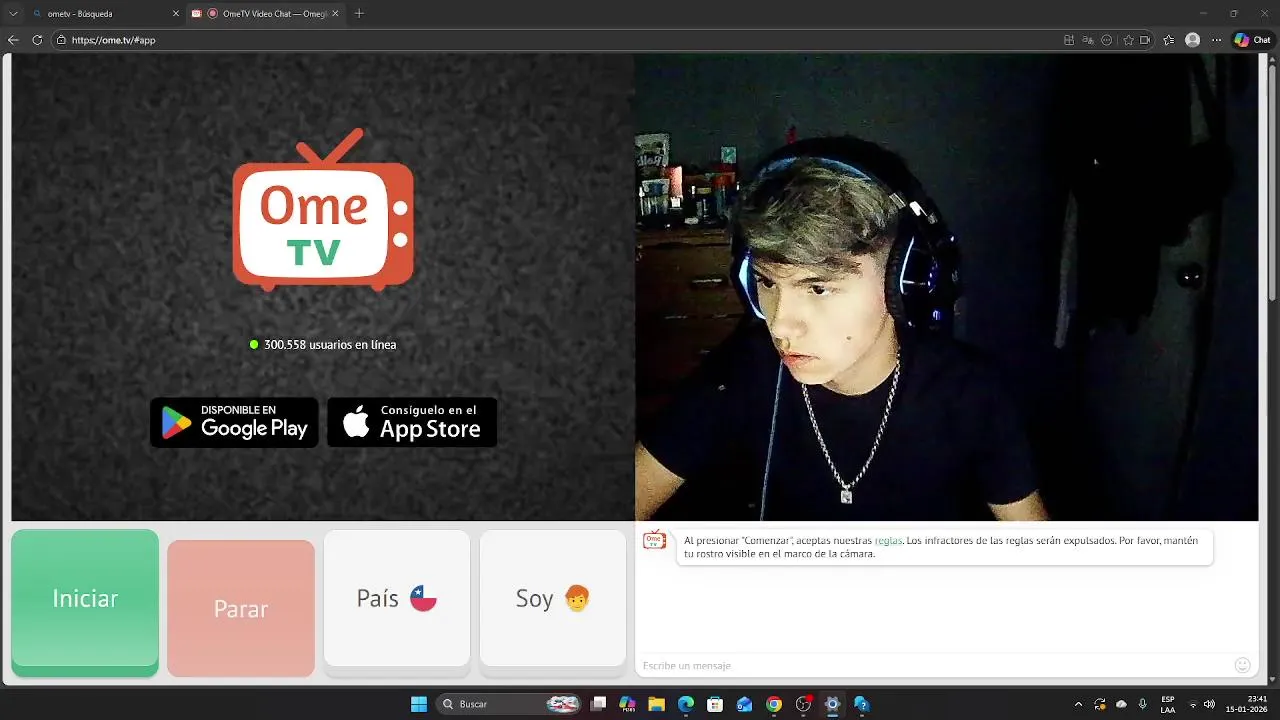The image size is (1280, 720).
Task: Click the address bar URL
Action: tap(114, 40)
